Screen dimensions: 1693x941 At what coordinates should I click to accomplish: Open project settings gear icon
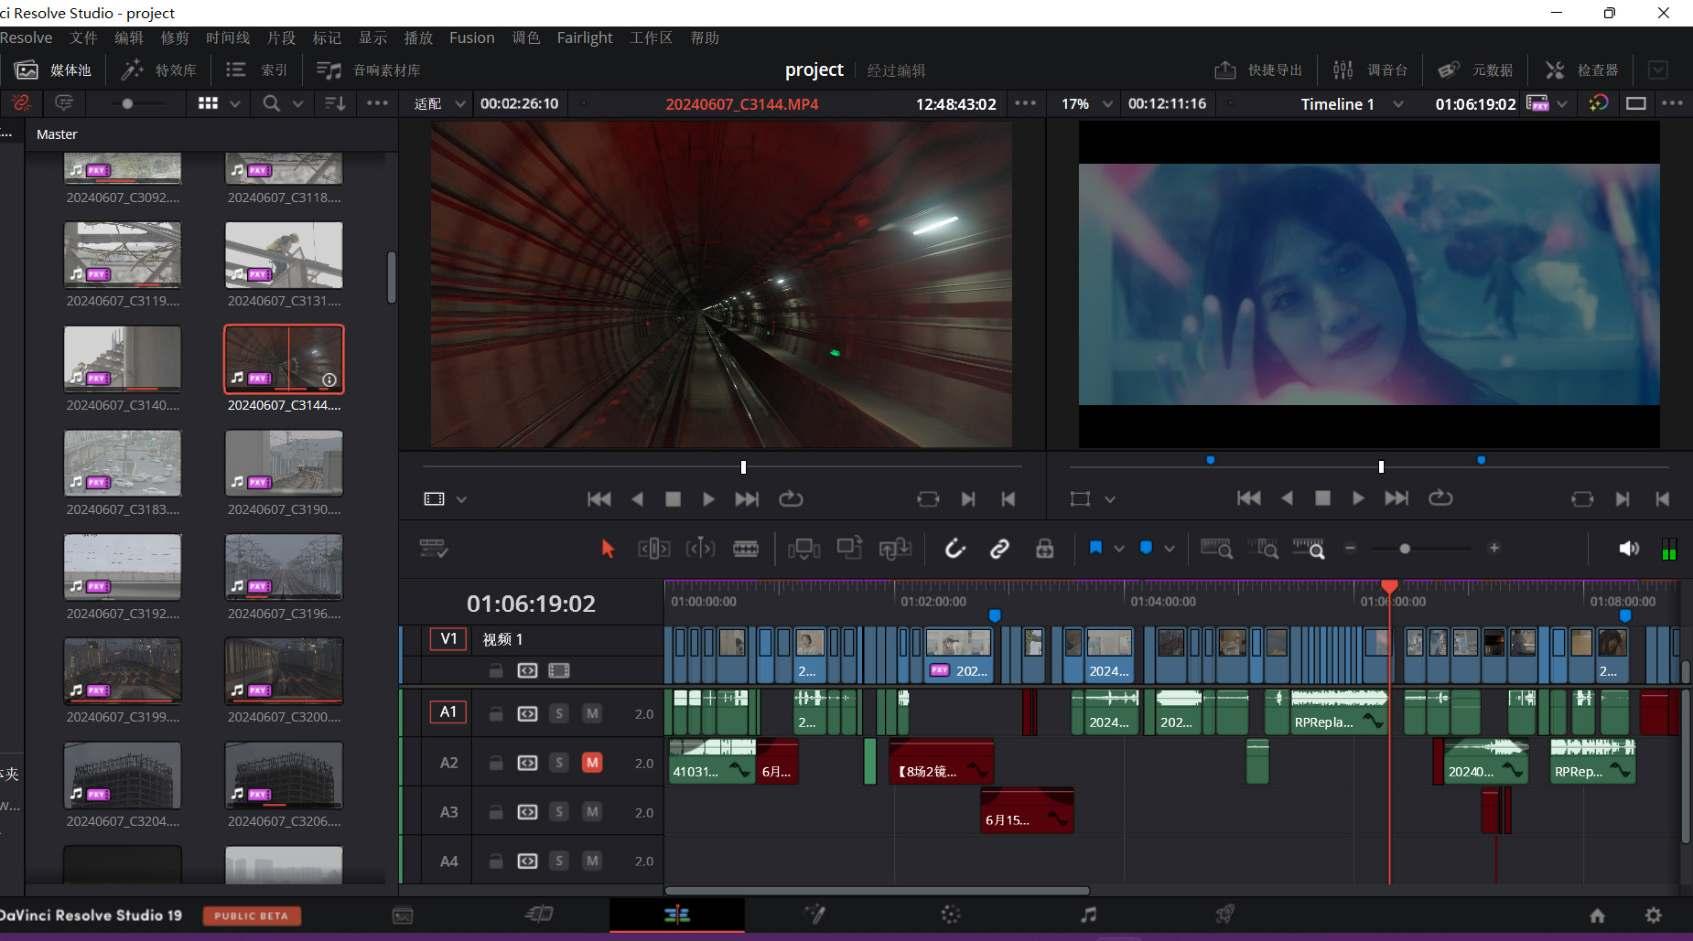1653,915
